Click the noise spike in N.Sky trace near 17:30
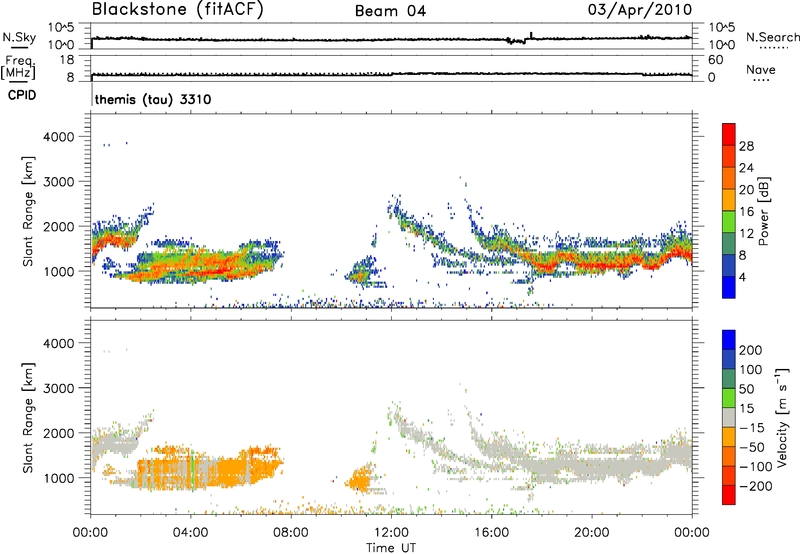The width and height of the screenshot is (800, 554). click(531, 35)
